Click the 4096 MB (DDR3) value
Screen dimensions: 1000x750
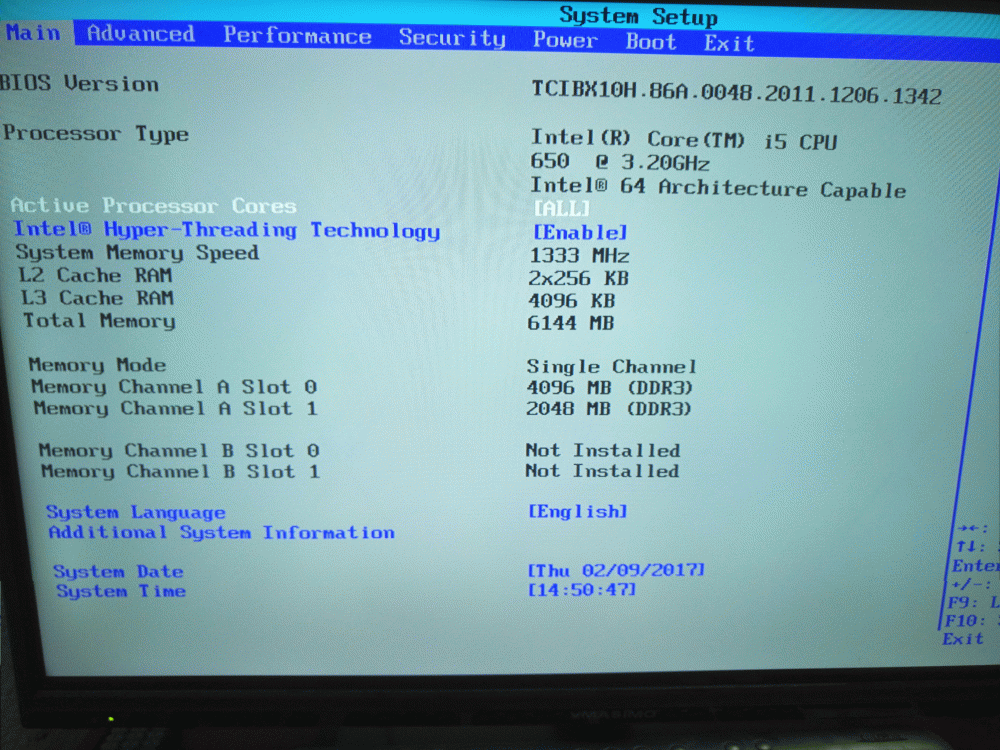pos(609,387)
